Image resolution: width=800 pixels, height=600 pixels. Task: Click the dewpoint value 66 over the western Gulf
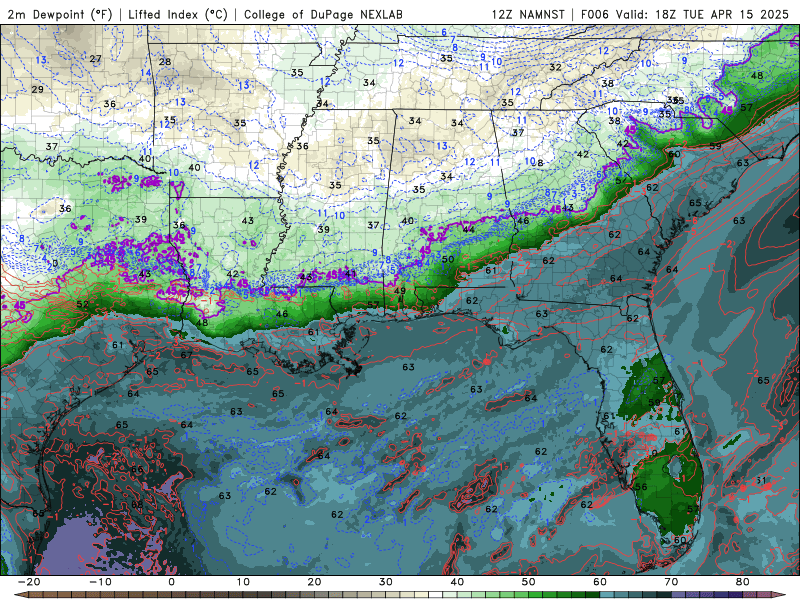(x=137, y=469)
